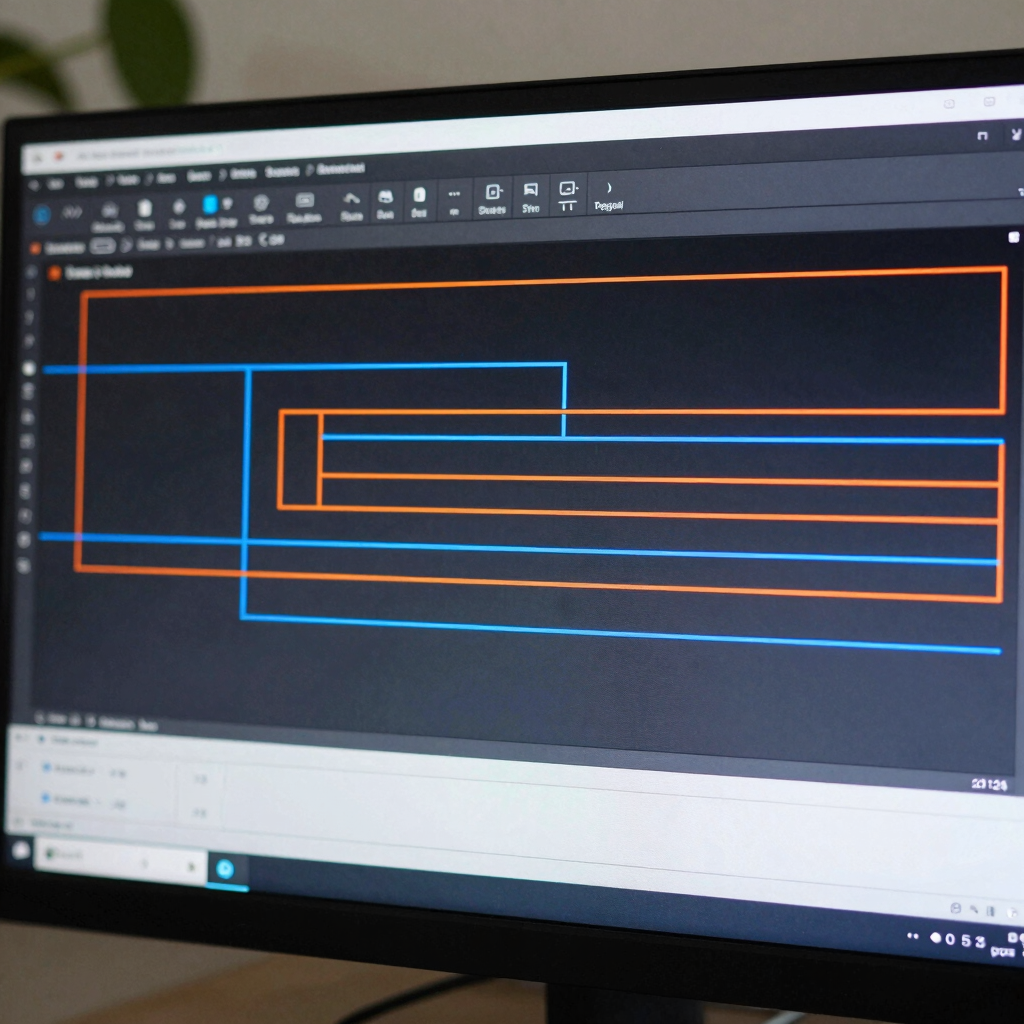Viewport: 1024px width, 1024px height.
Task: Select the orange-icon tab above the canvas
Action: (x=90, y=272)
